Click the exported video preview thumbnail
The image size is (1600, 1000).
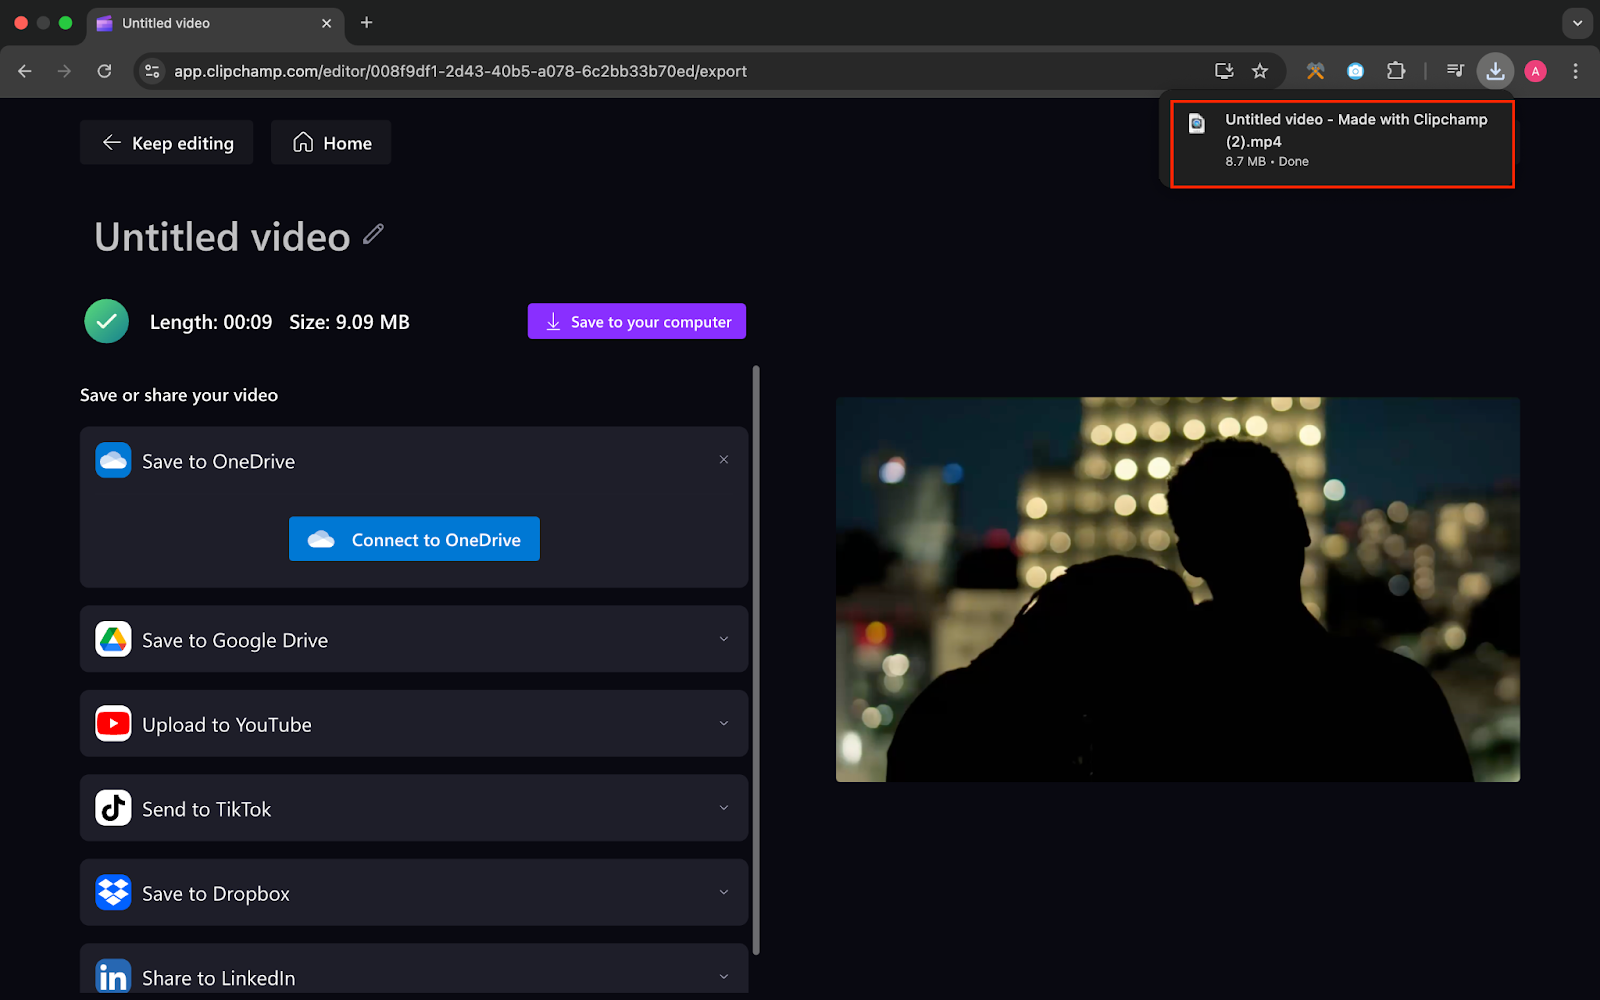pos(1177,590)
